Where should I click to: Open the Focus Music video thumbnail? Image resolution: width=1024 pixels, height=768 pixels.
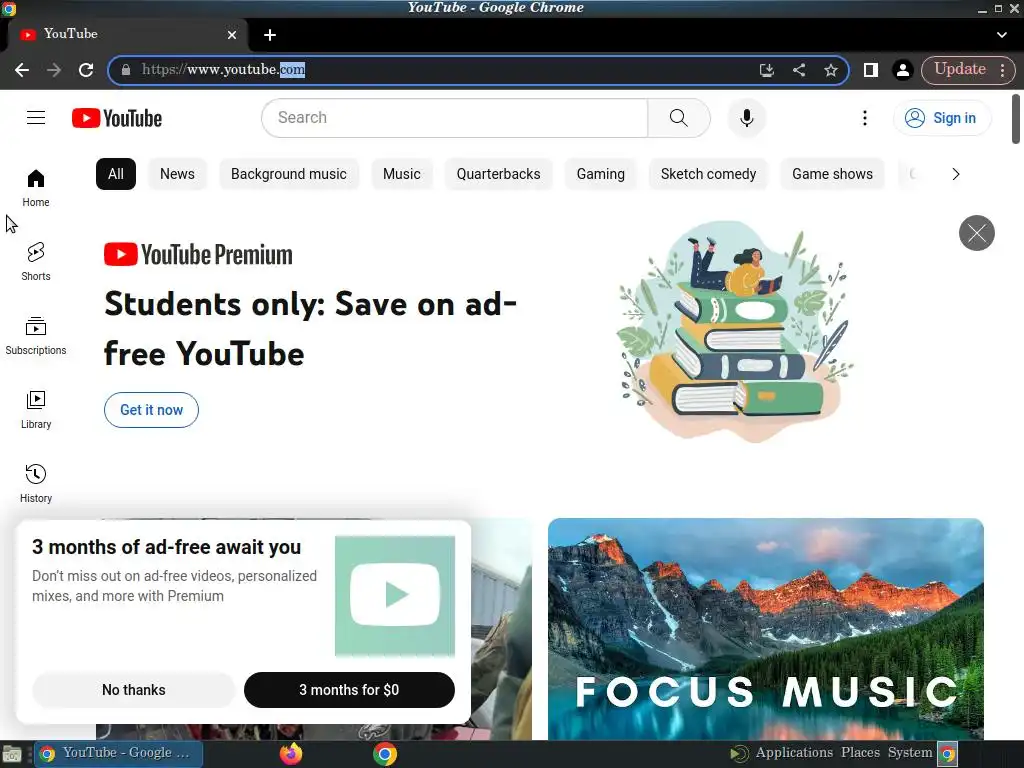pos(766,629)
